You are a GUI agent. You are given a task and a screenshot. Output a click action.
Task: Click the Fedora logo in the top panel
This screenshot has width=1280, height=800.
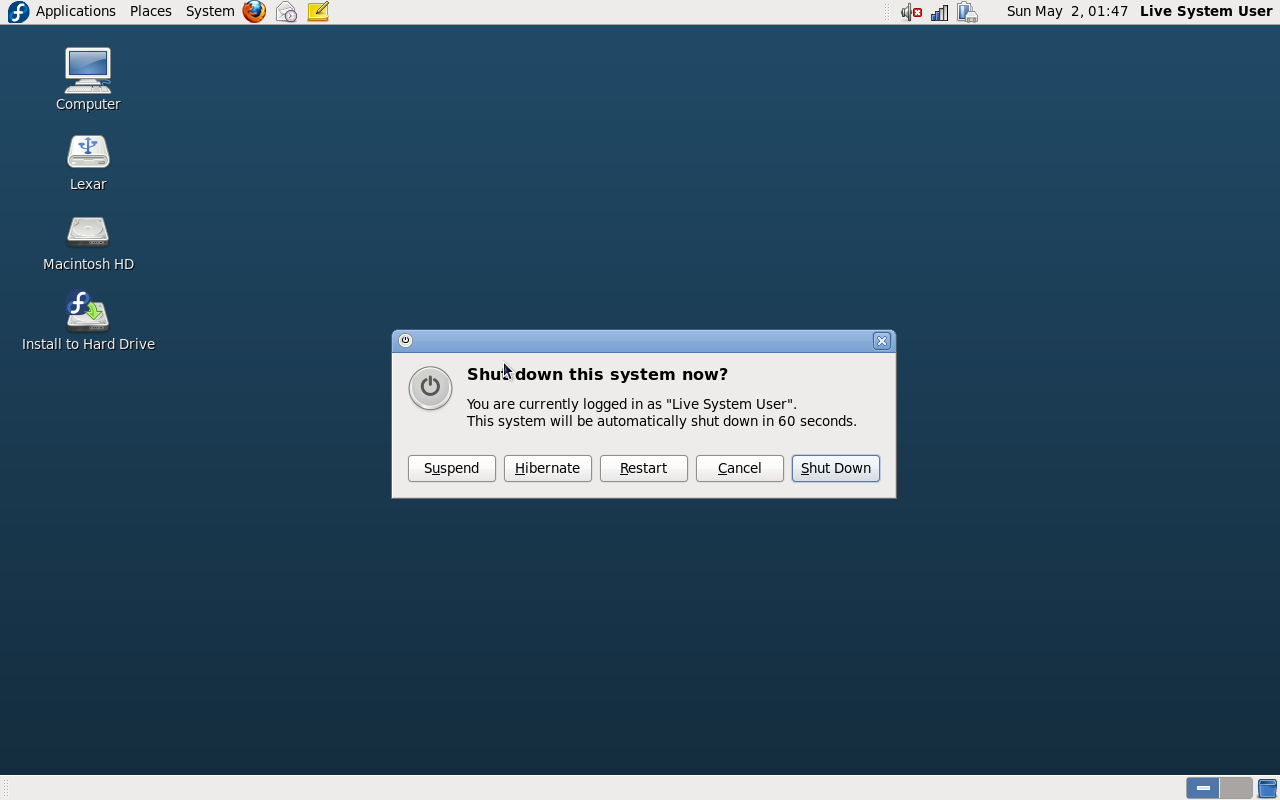coord(18,11)
